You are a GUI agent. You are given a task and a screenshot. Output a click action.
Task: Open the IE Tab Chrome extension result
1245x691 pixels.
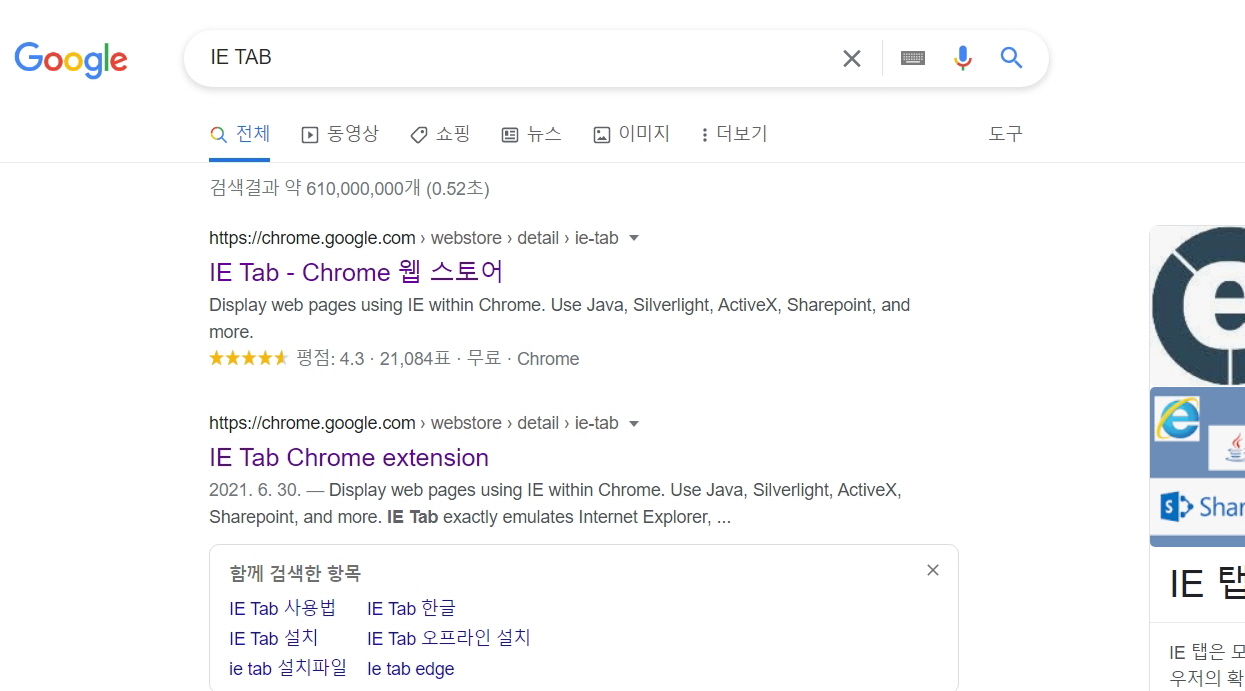(349, 458)
